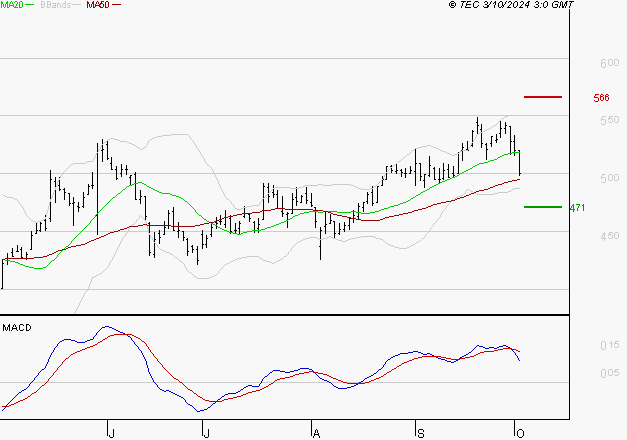
Task: Click the O month label on time axis
Action: click(x=520, y=433)
